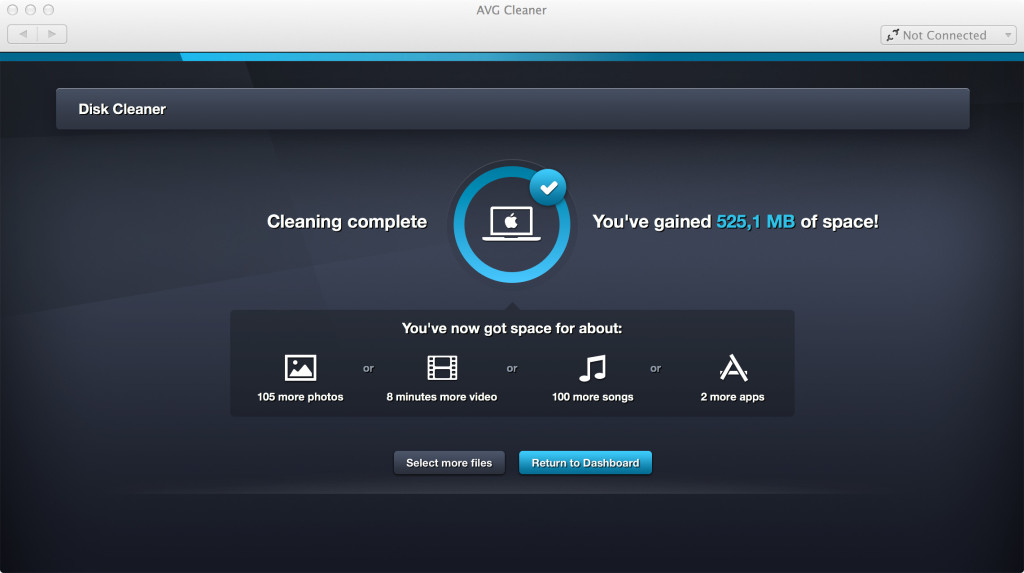Click the Mac laptop icon in the circle
The width and height of the screenshot is (1024, 573).
click(x=511, y=224)
